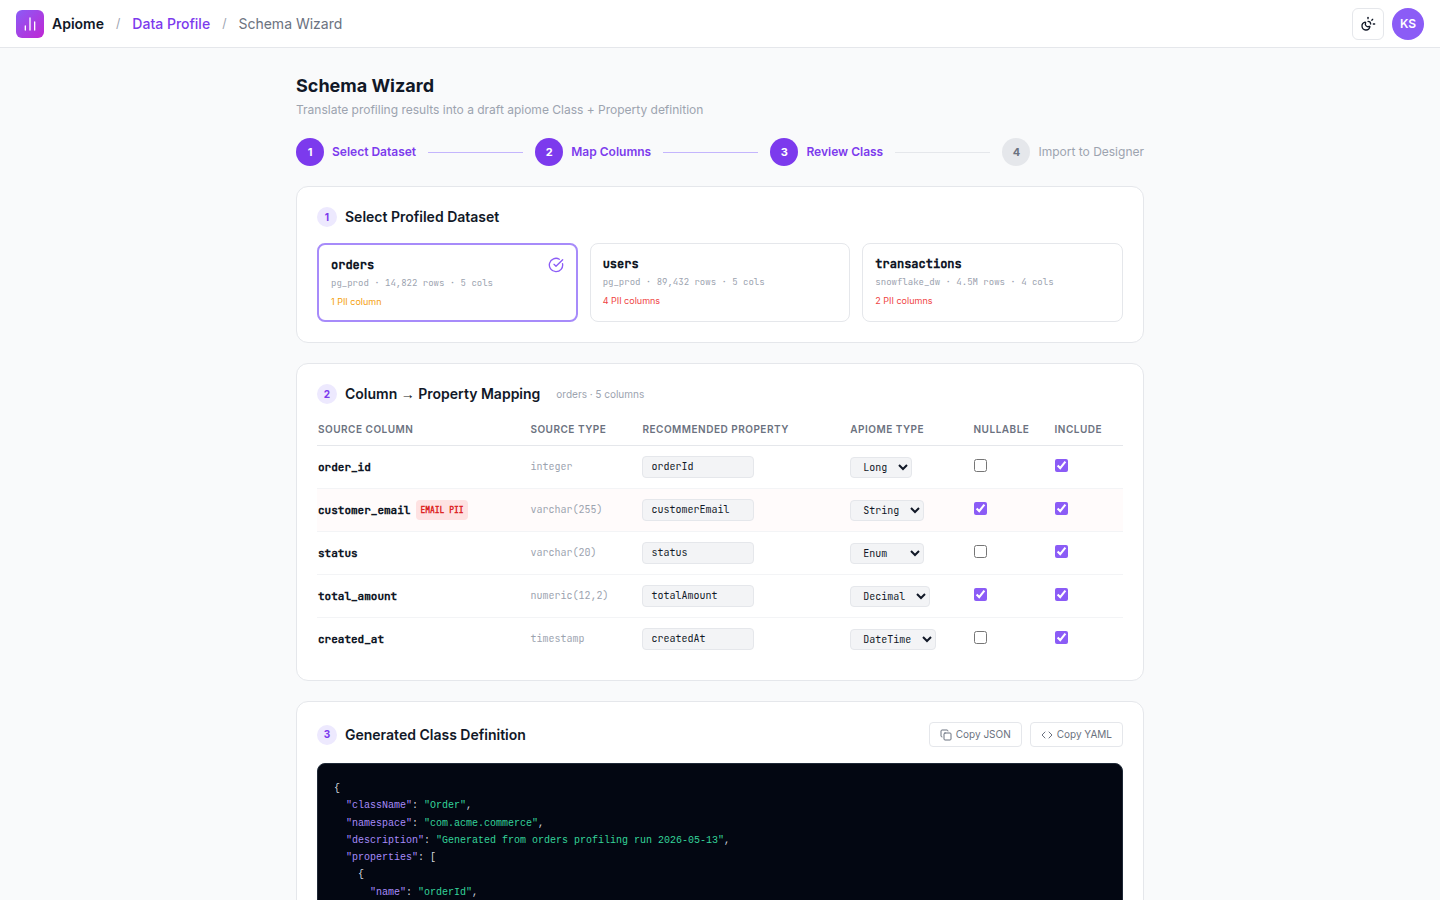Toggle Nullable checkbox for status
Viewport: 1440px width, 900px height.
tap(980, 552)
